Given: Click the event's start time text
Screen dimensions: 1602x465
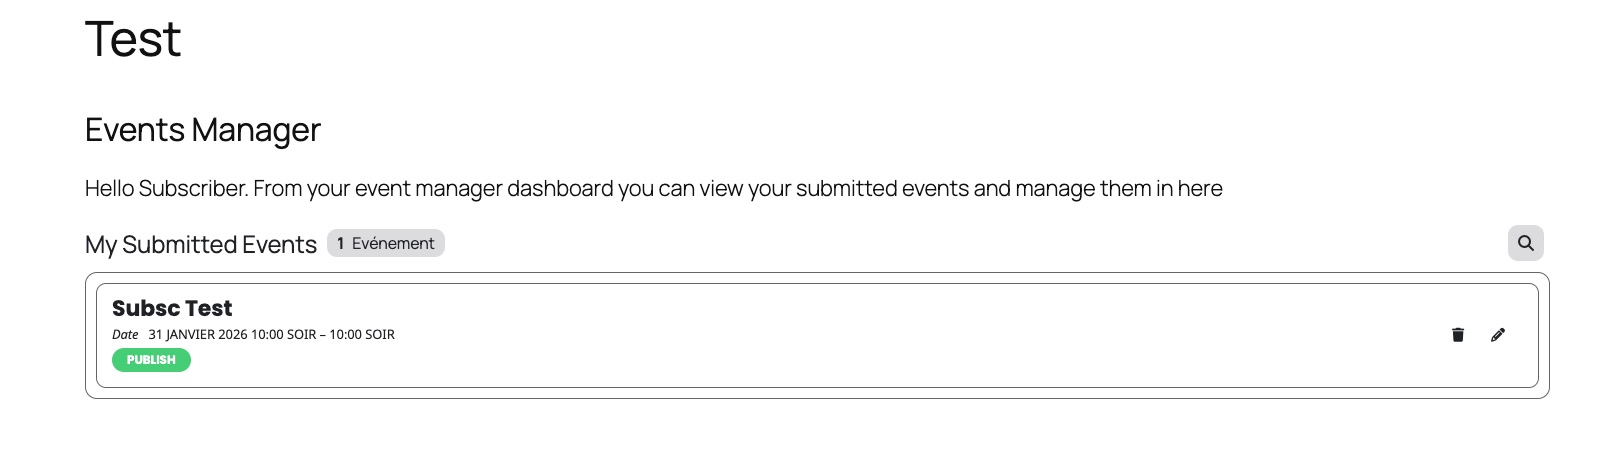Looking at the screenshot, I should pyautogui.click(x=283, y=335).
